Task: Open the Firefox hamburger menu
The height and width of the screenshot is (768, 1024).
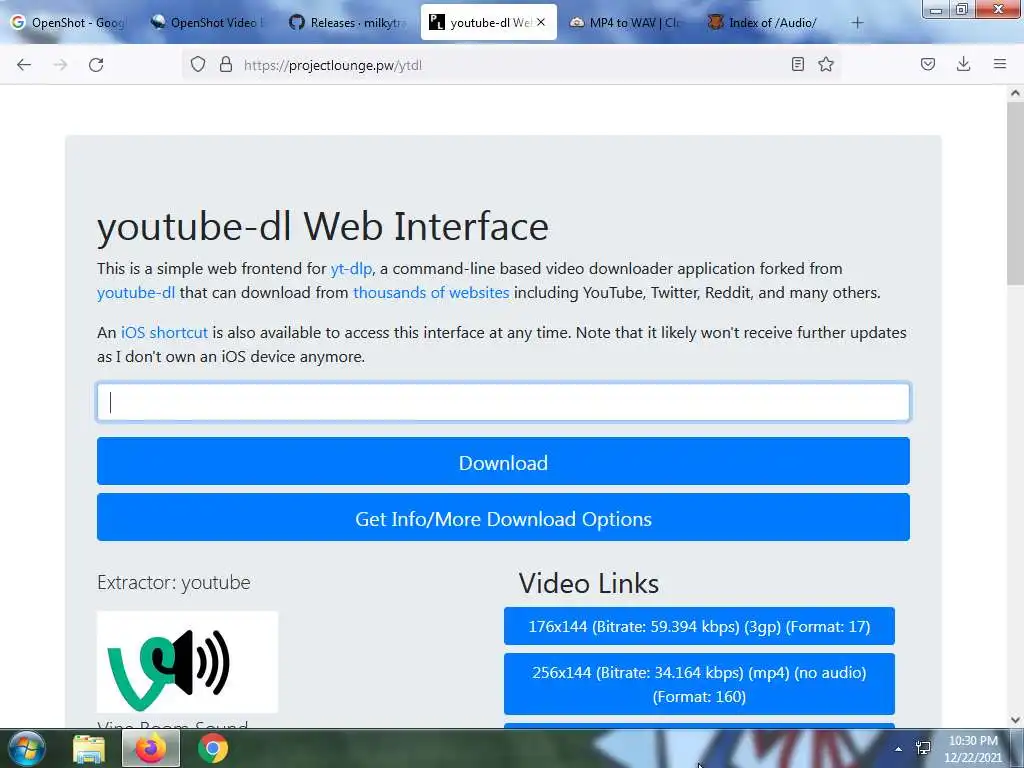Action: 1000,65
